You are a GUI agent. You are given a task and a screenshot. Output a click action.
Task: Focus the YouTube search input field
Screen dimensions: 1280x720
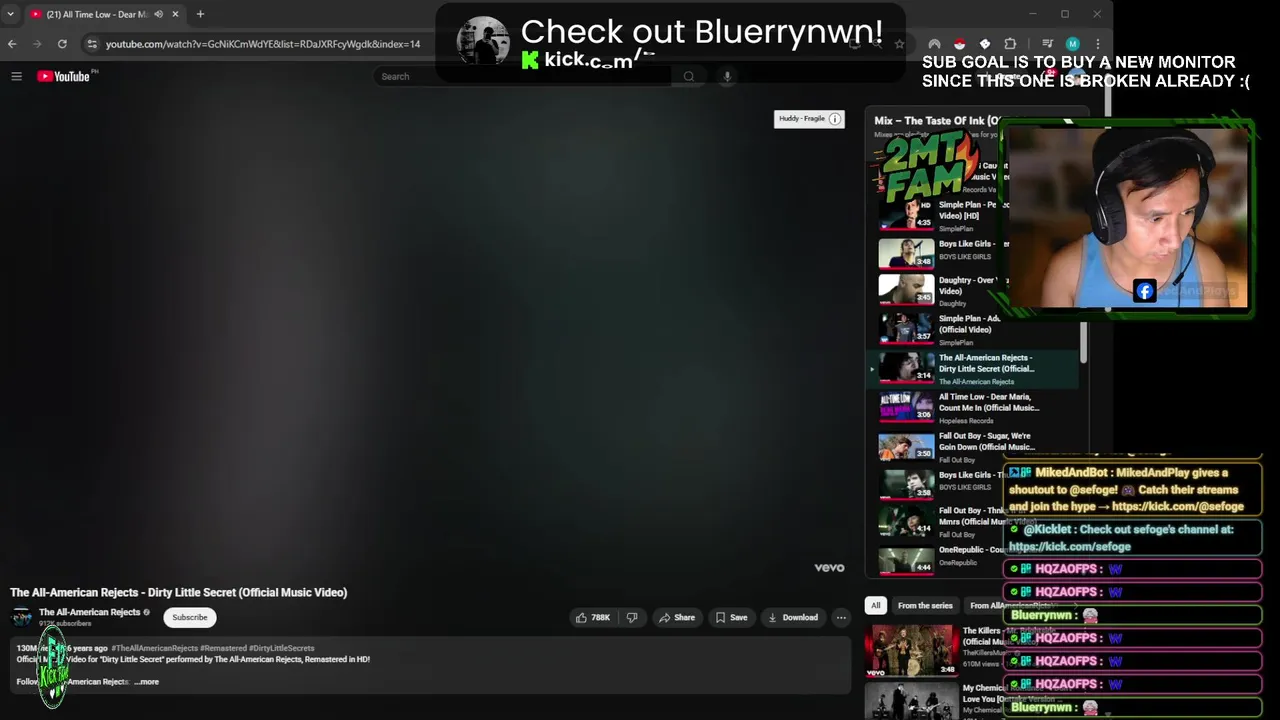click(524, 76)
